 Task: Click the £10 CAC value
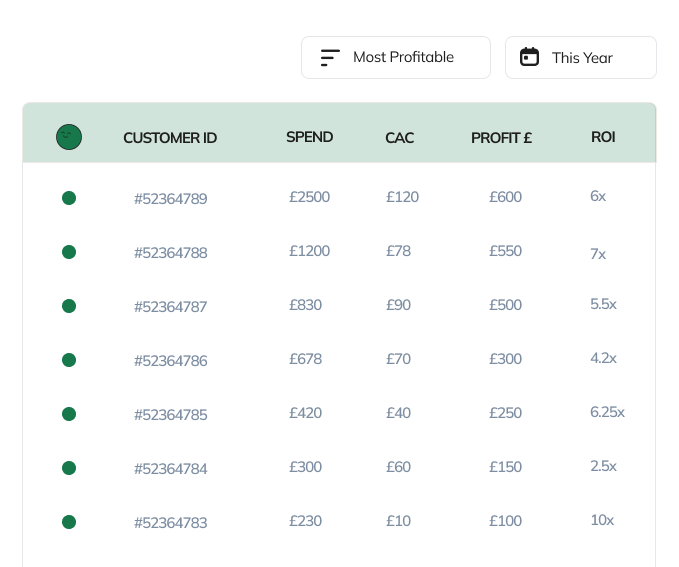coord(398,521)
